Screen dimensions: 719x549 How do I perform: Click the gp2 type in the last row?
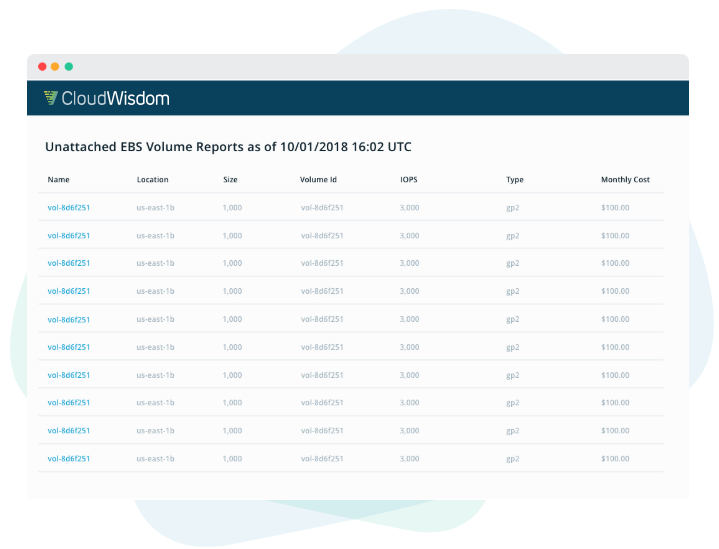tap(513, 459)
